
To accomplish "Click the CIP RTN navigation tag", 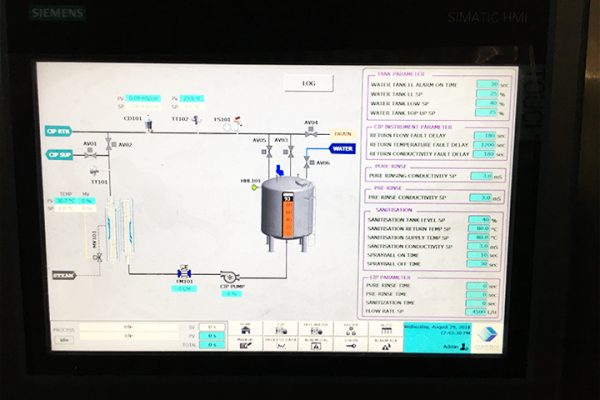I will (x=58, y=131).
